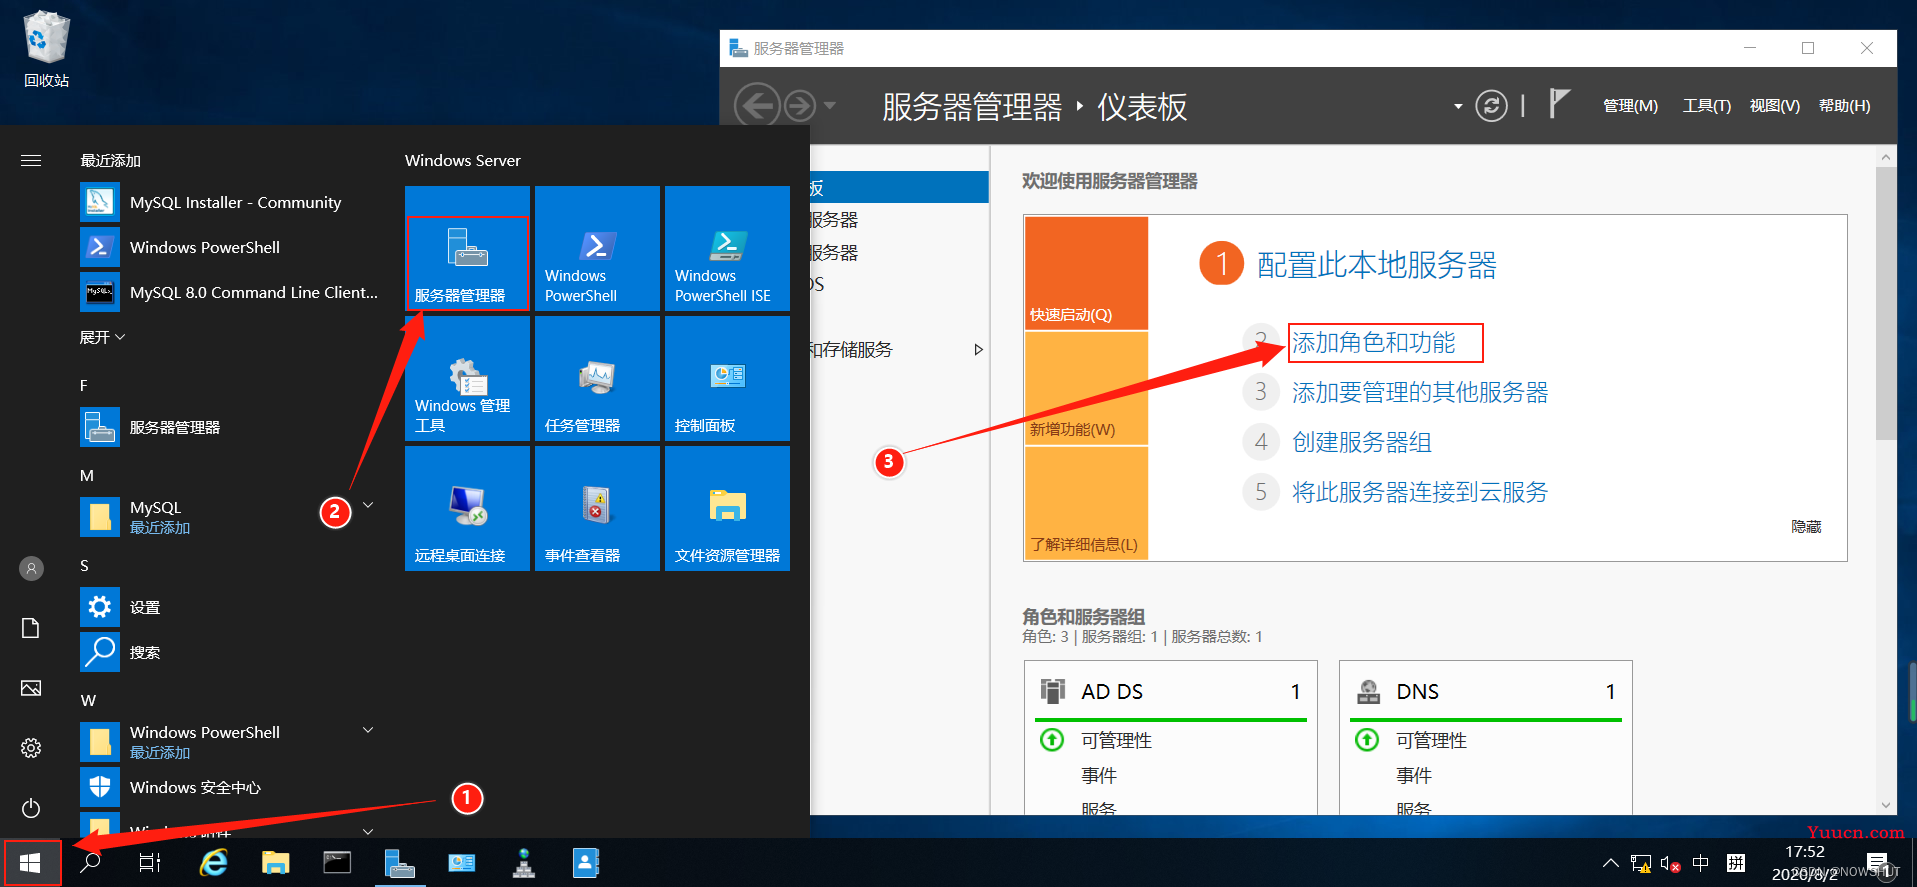The image size is (1917, 887).
Task: Open the Recycle Bin on the desktop
Action: pyautogui.click(x=46, y=49)
